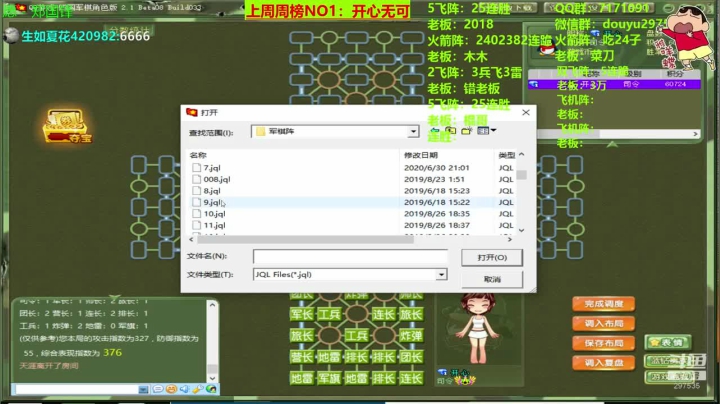Click the chat bubble icon in chat bar

coord(158,389)
